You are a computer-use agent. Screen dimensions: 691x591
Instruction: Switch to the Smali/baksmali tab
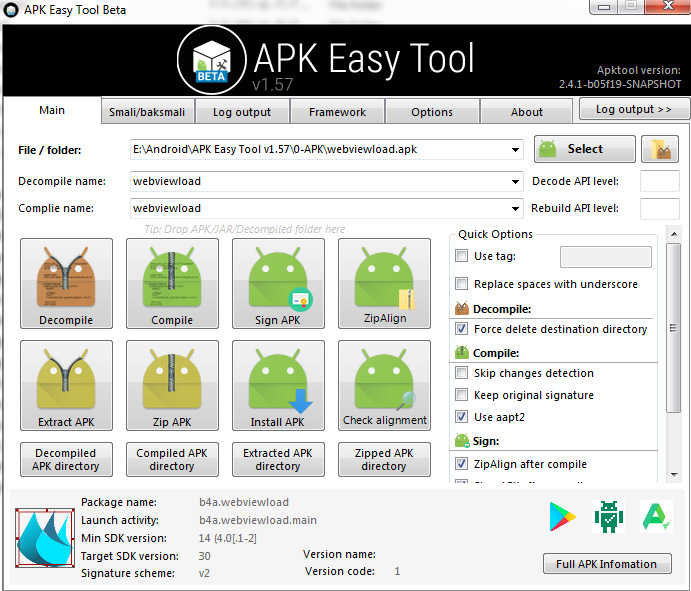point(147,112)
